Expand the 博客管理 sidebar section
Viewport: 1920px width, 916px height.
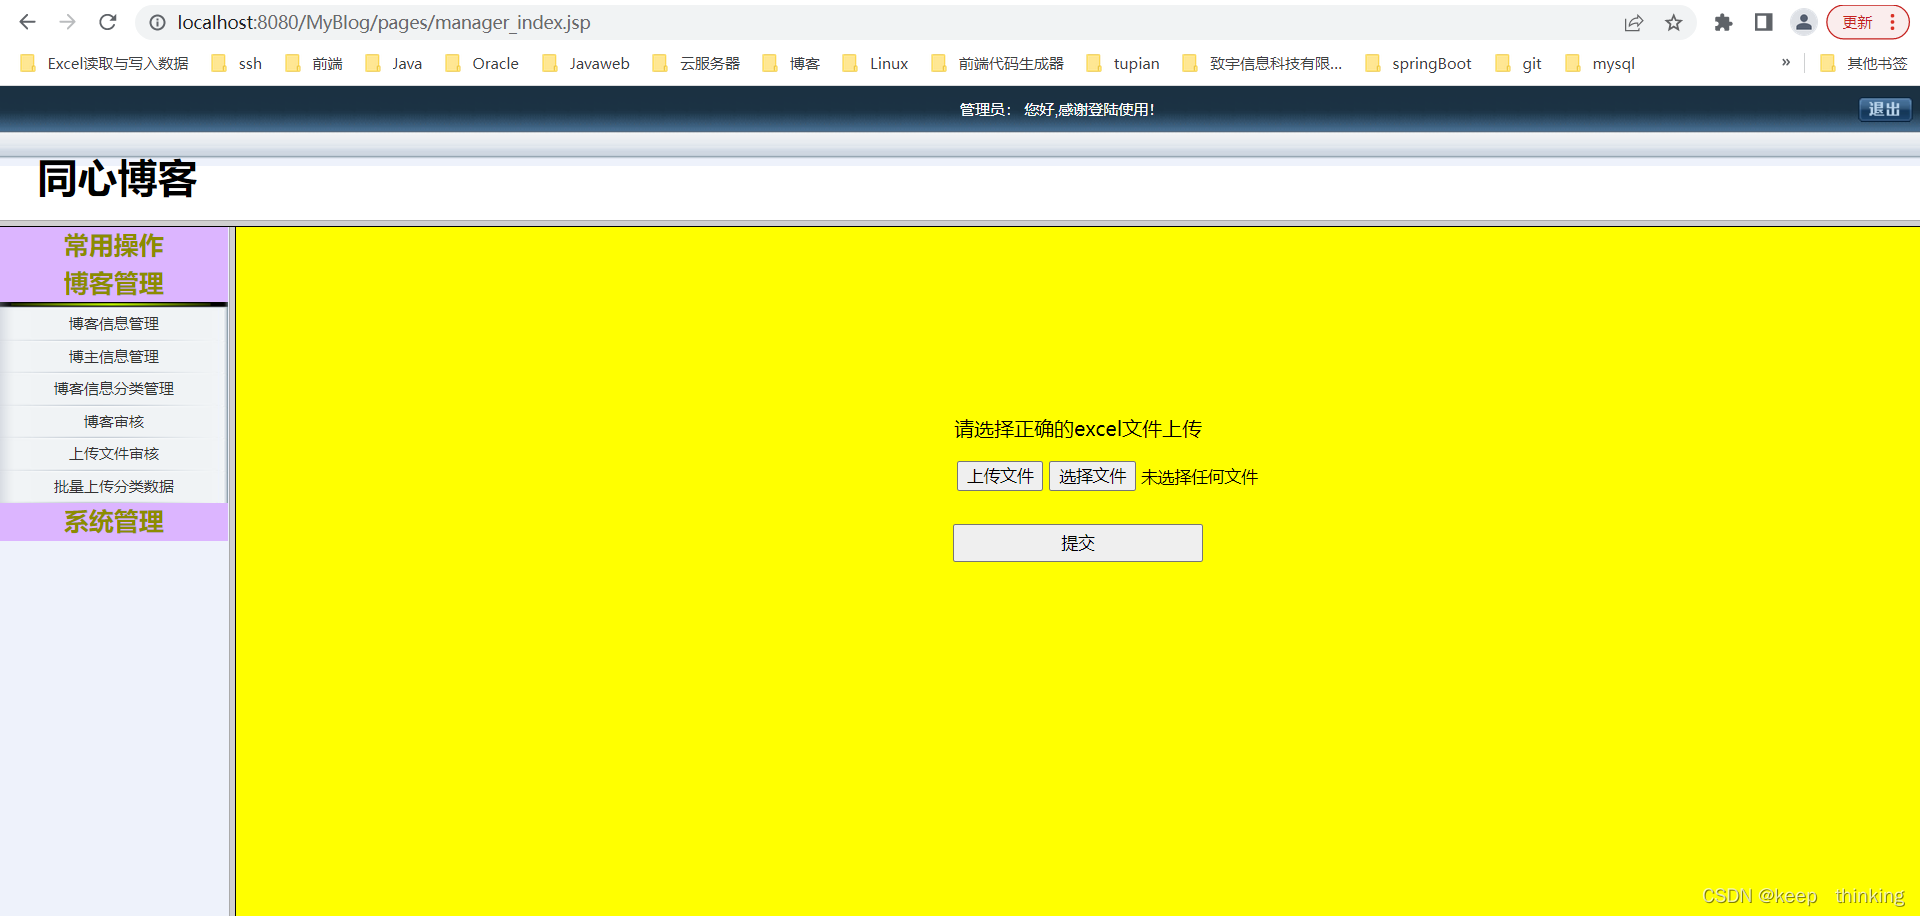click(x=114, y=284)
